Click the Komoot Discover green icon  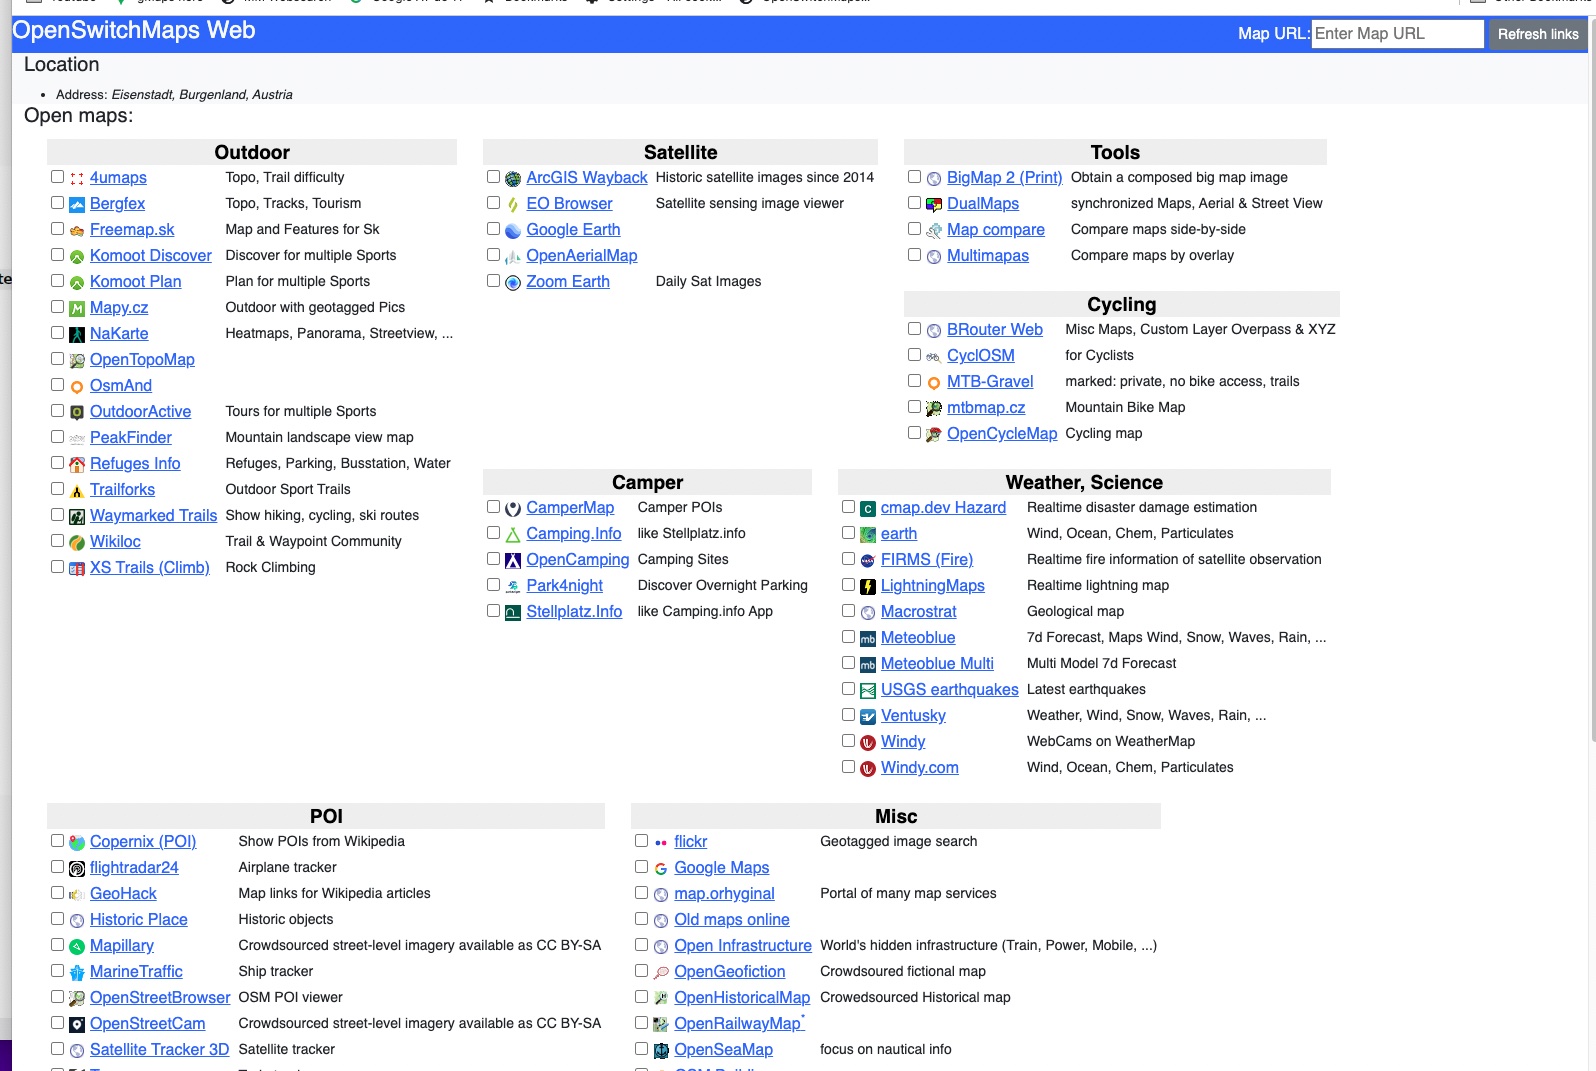77,257
